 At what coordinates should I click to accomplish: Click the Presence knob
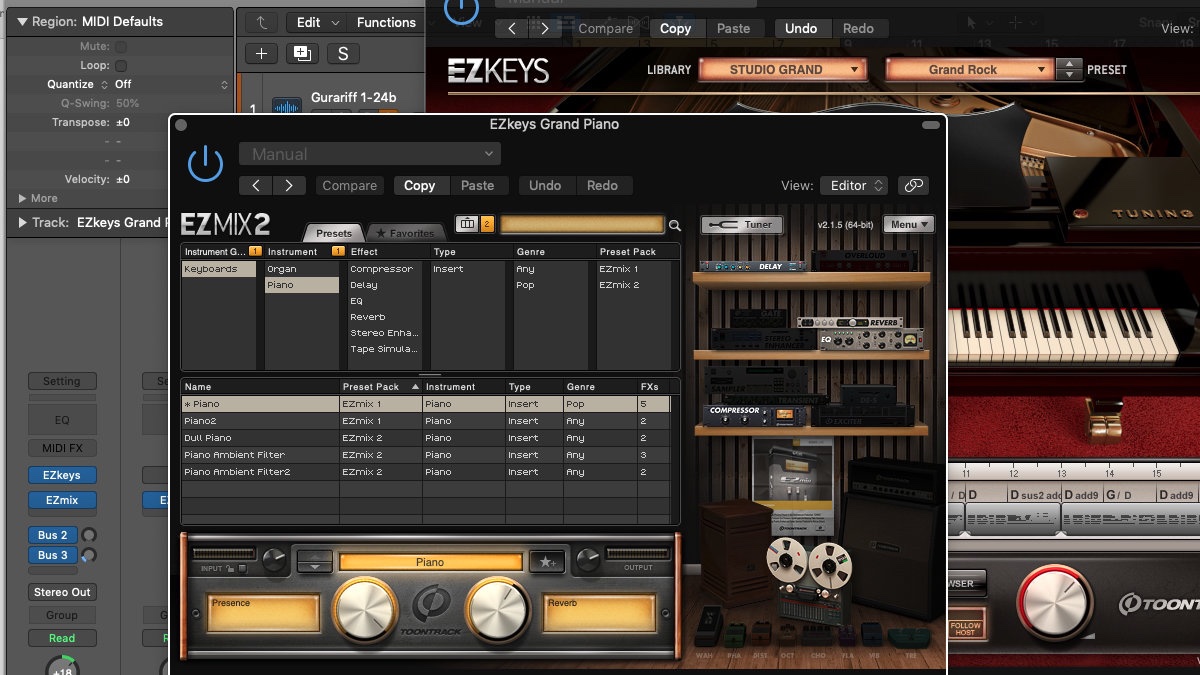click(x=365, y=608)
